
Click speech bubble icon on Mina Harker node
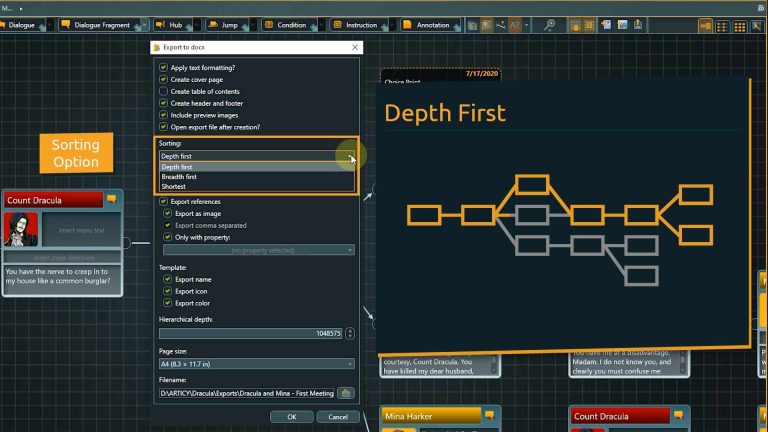pos(489,415)
